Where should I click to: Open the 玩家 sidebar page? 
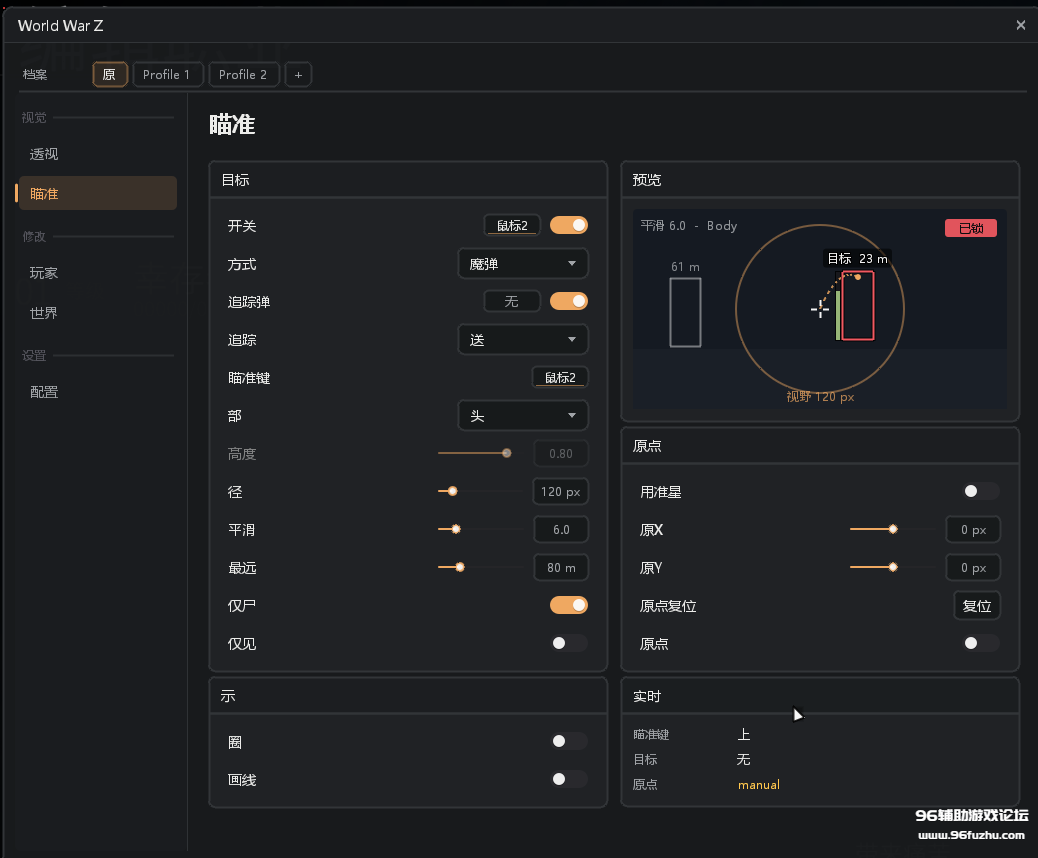tap(98, 273)
